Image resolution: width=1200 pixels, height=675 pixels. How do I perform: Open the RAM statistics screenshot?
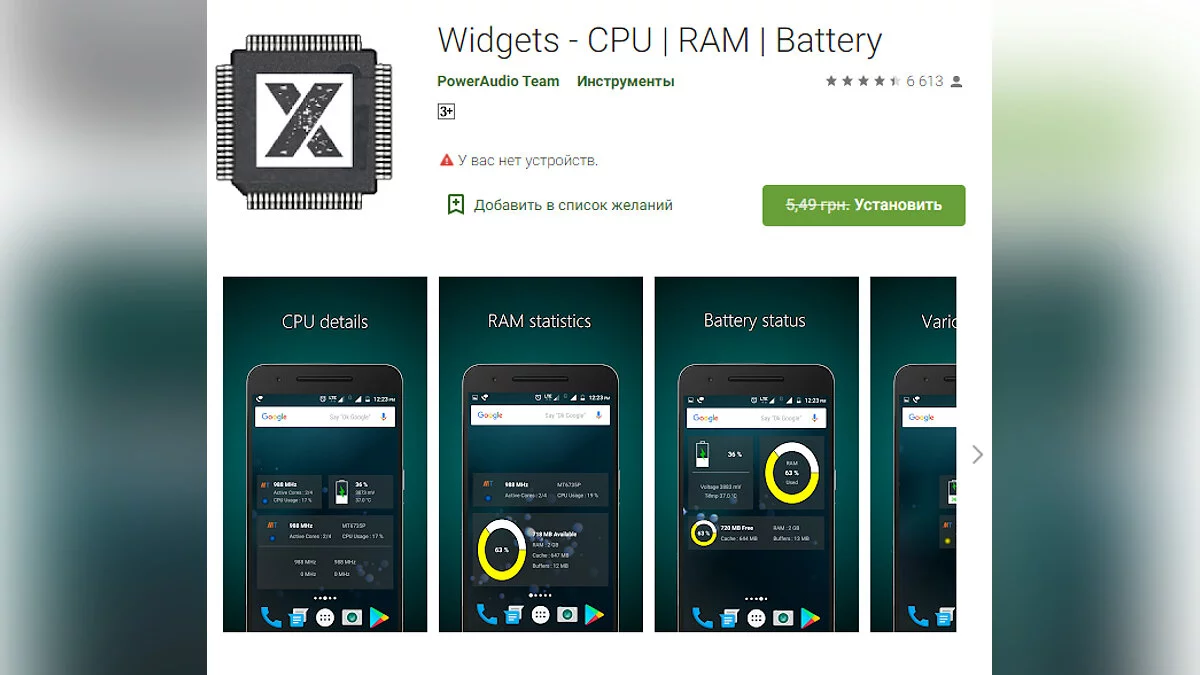[x=541, y=454]
